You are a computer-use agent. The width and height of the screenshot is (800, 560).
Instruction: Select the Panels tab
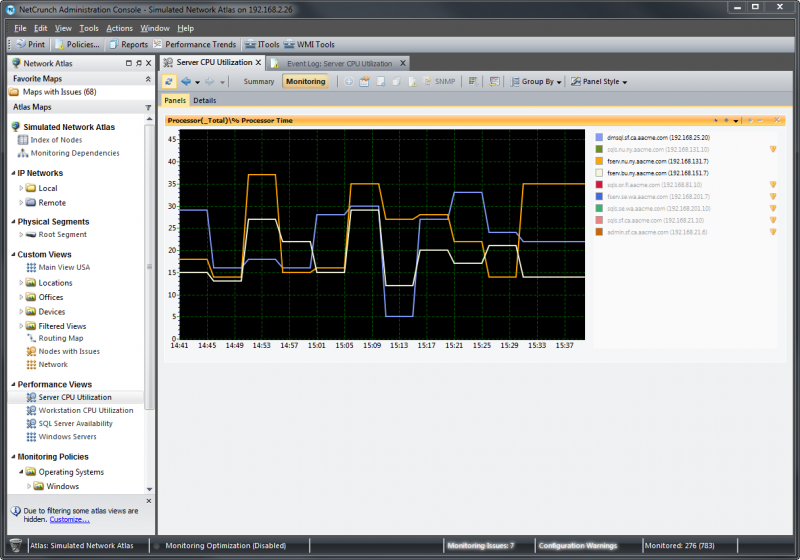click(x=175, y=100)
